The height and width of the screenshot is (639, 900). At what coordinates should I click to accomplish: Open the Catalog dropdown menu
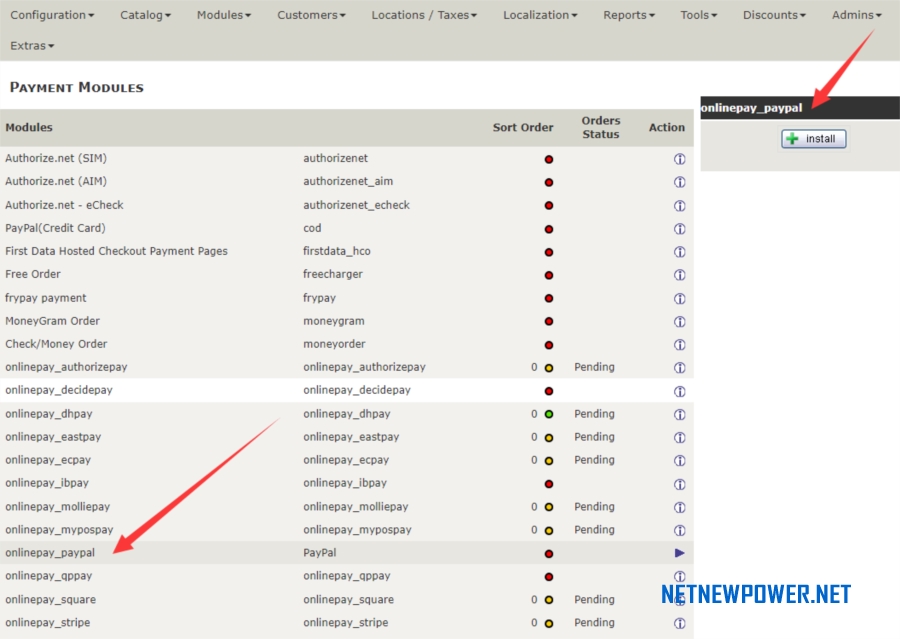click(x=145, y=15)
